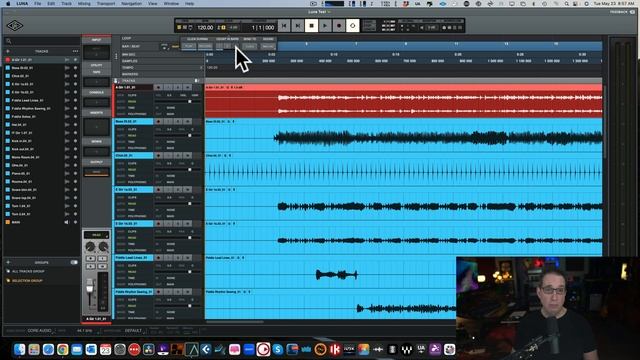Open POLYPHONIC dropdown on A Gtr 1.01_01 track
Image resolution: width=640 pixels, height=360 pixels.
pos(137,114)
